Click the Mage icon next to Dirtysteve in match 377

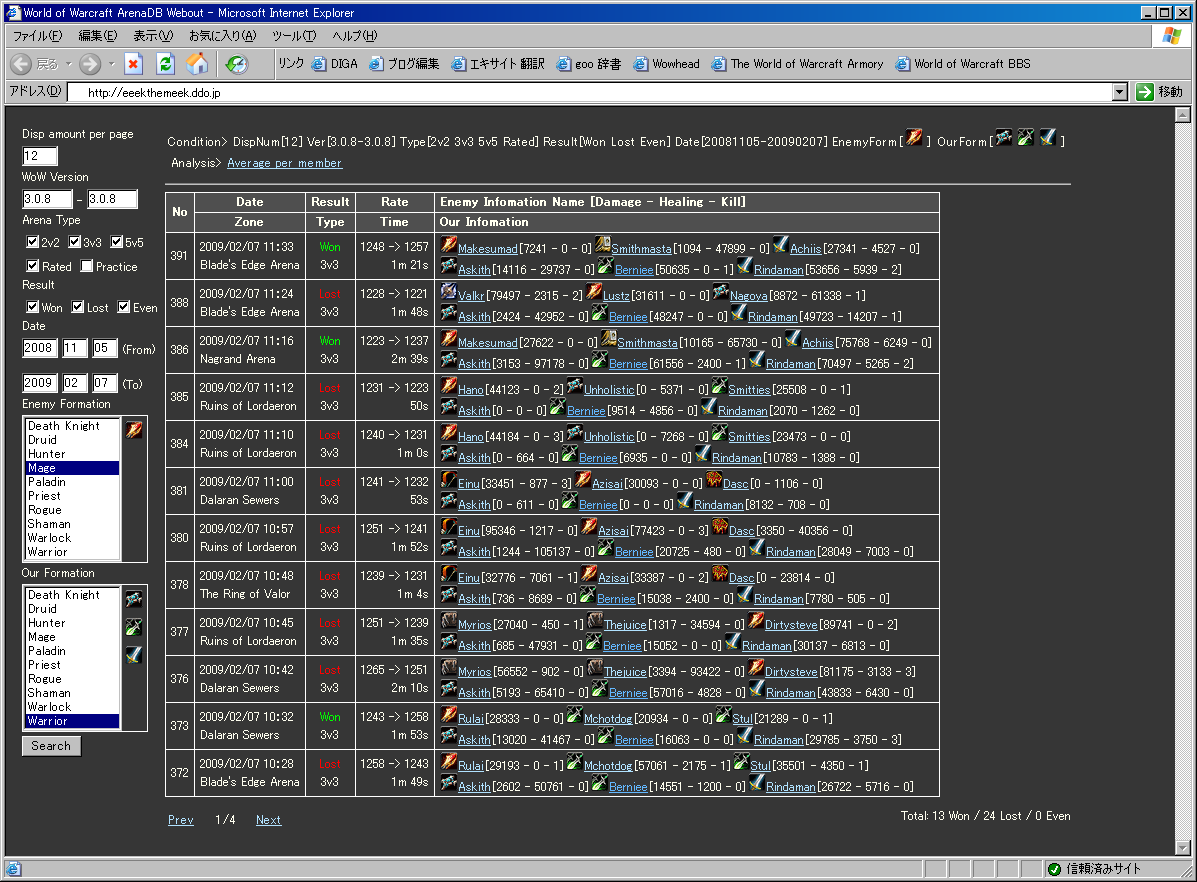point(756,621)
